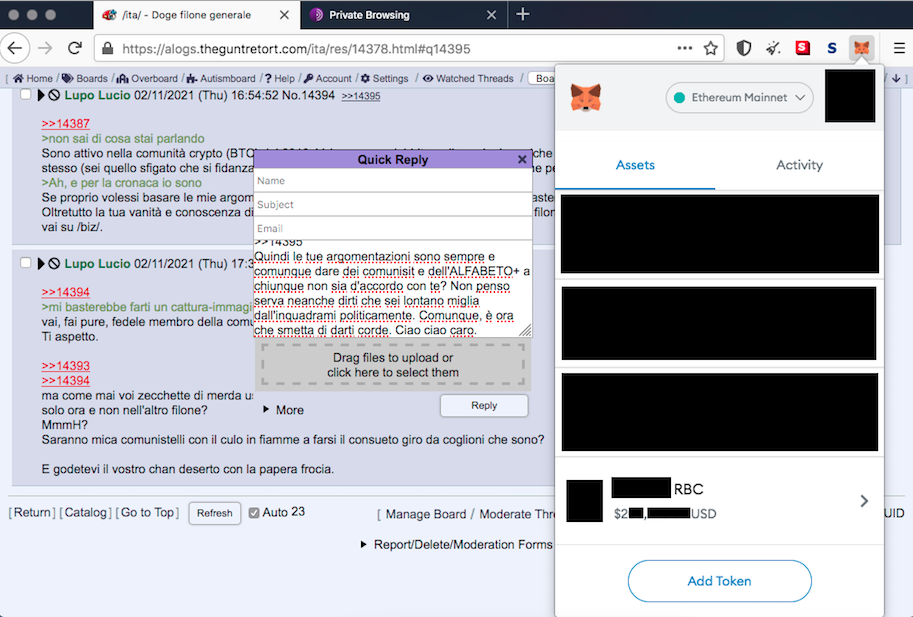The height and width of the screenshot is (617, 913).
Task: Switch to the Private Browsing tab
Action: coord(404,15)
